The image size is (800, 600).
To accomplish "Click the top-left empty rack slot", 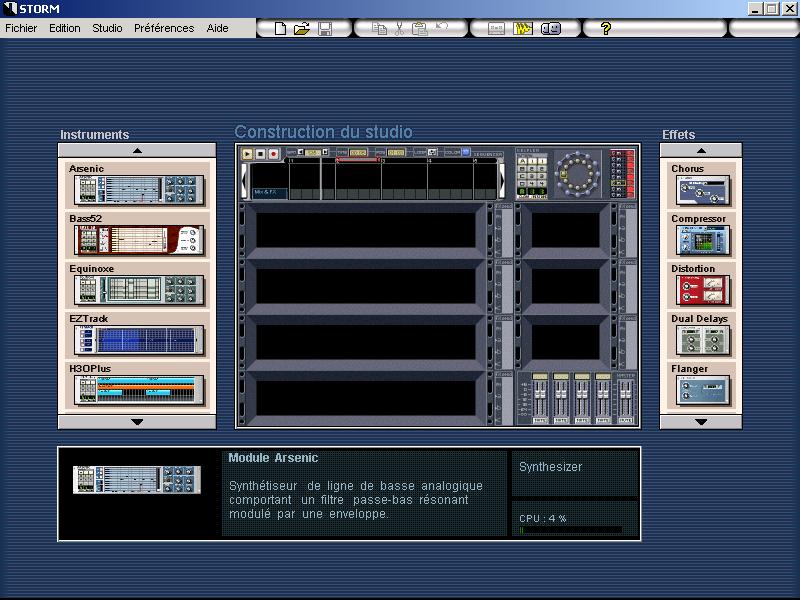I will 363,229.
